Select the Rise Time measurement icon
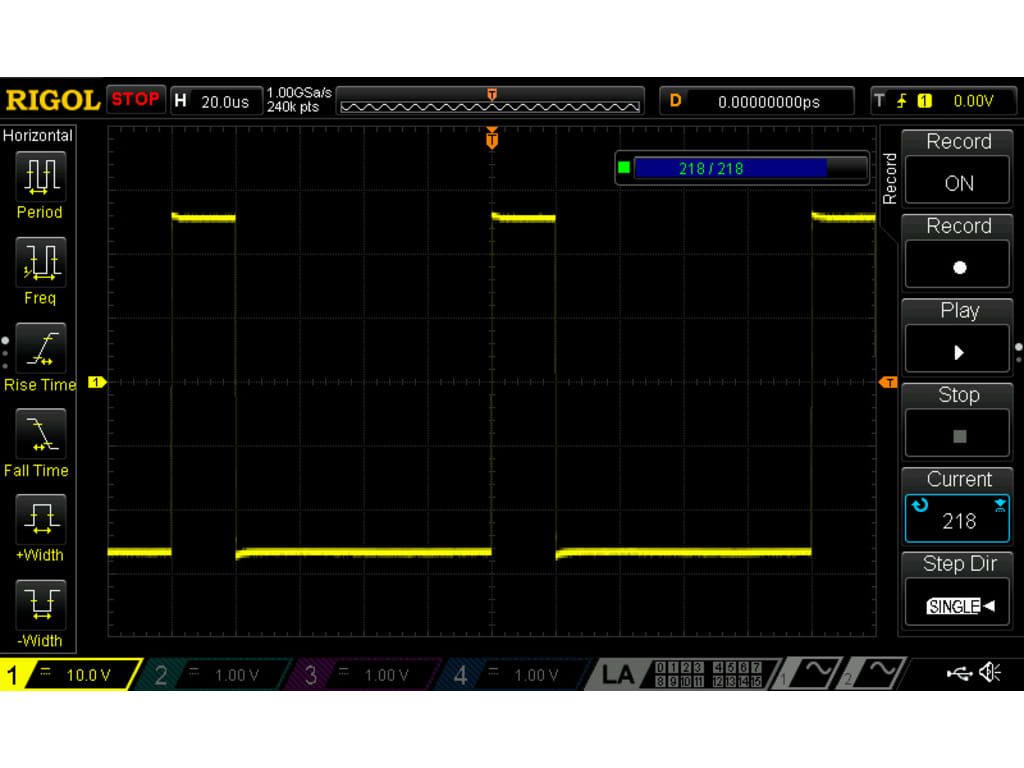This screenshot has height=768, width=1024. (x=39, y=349)
